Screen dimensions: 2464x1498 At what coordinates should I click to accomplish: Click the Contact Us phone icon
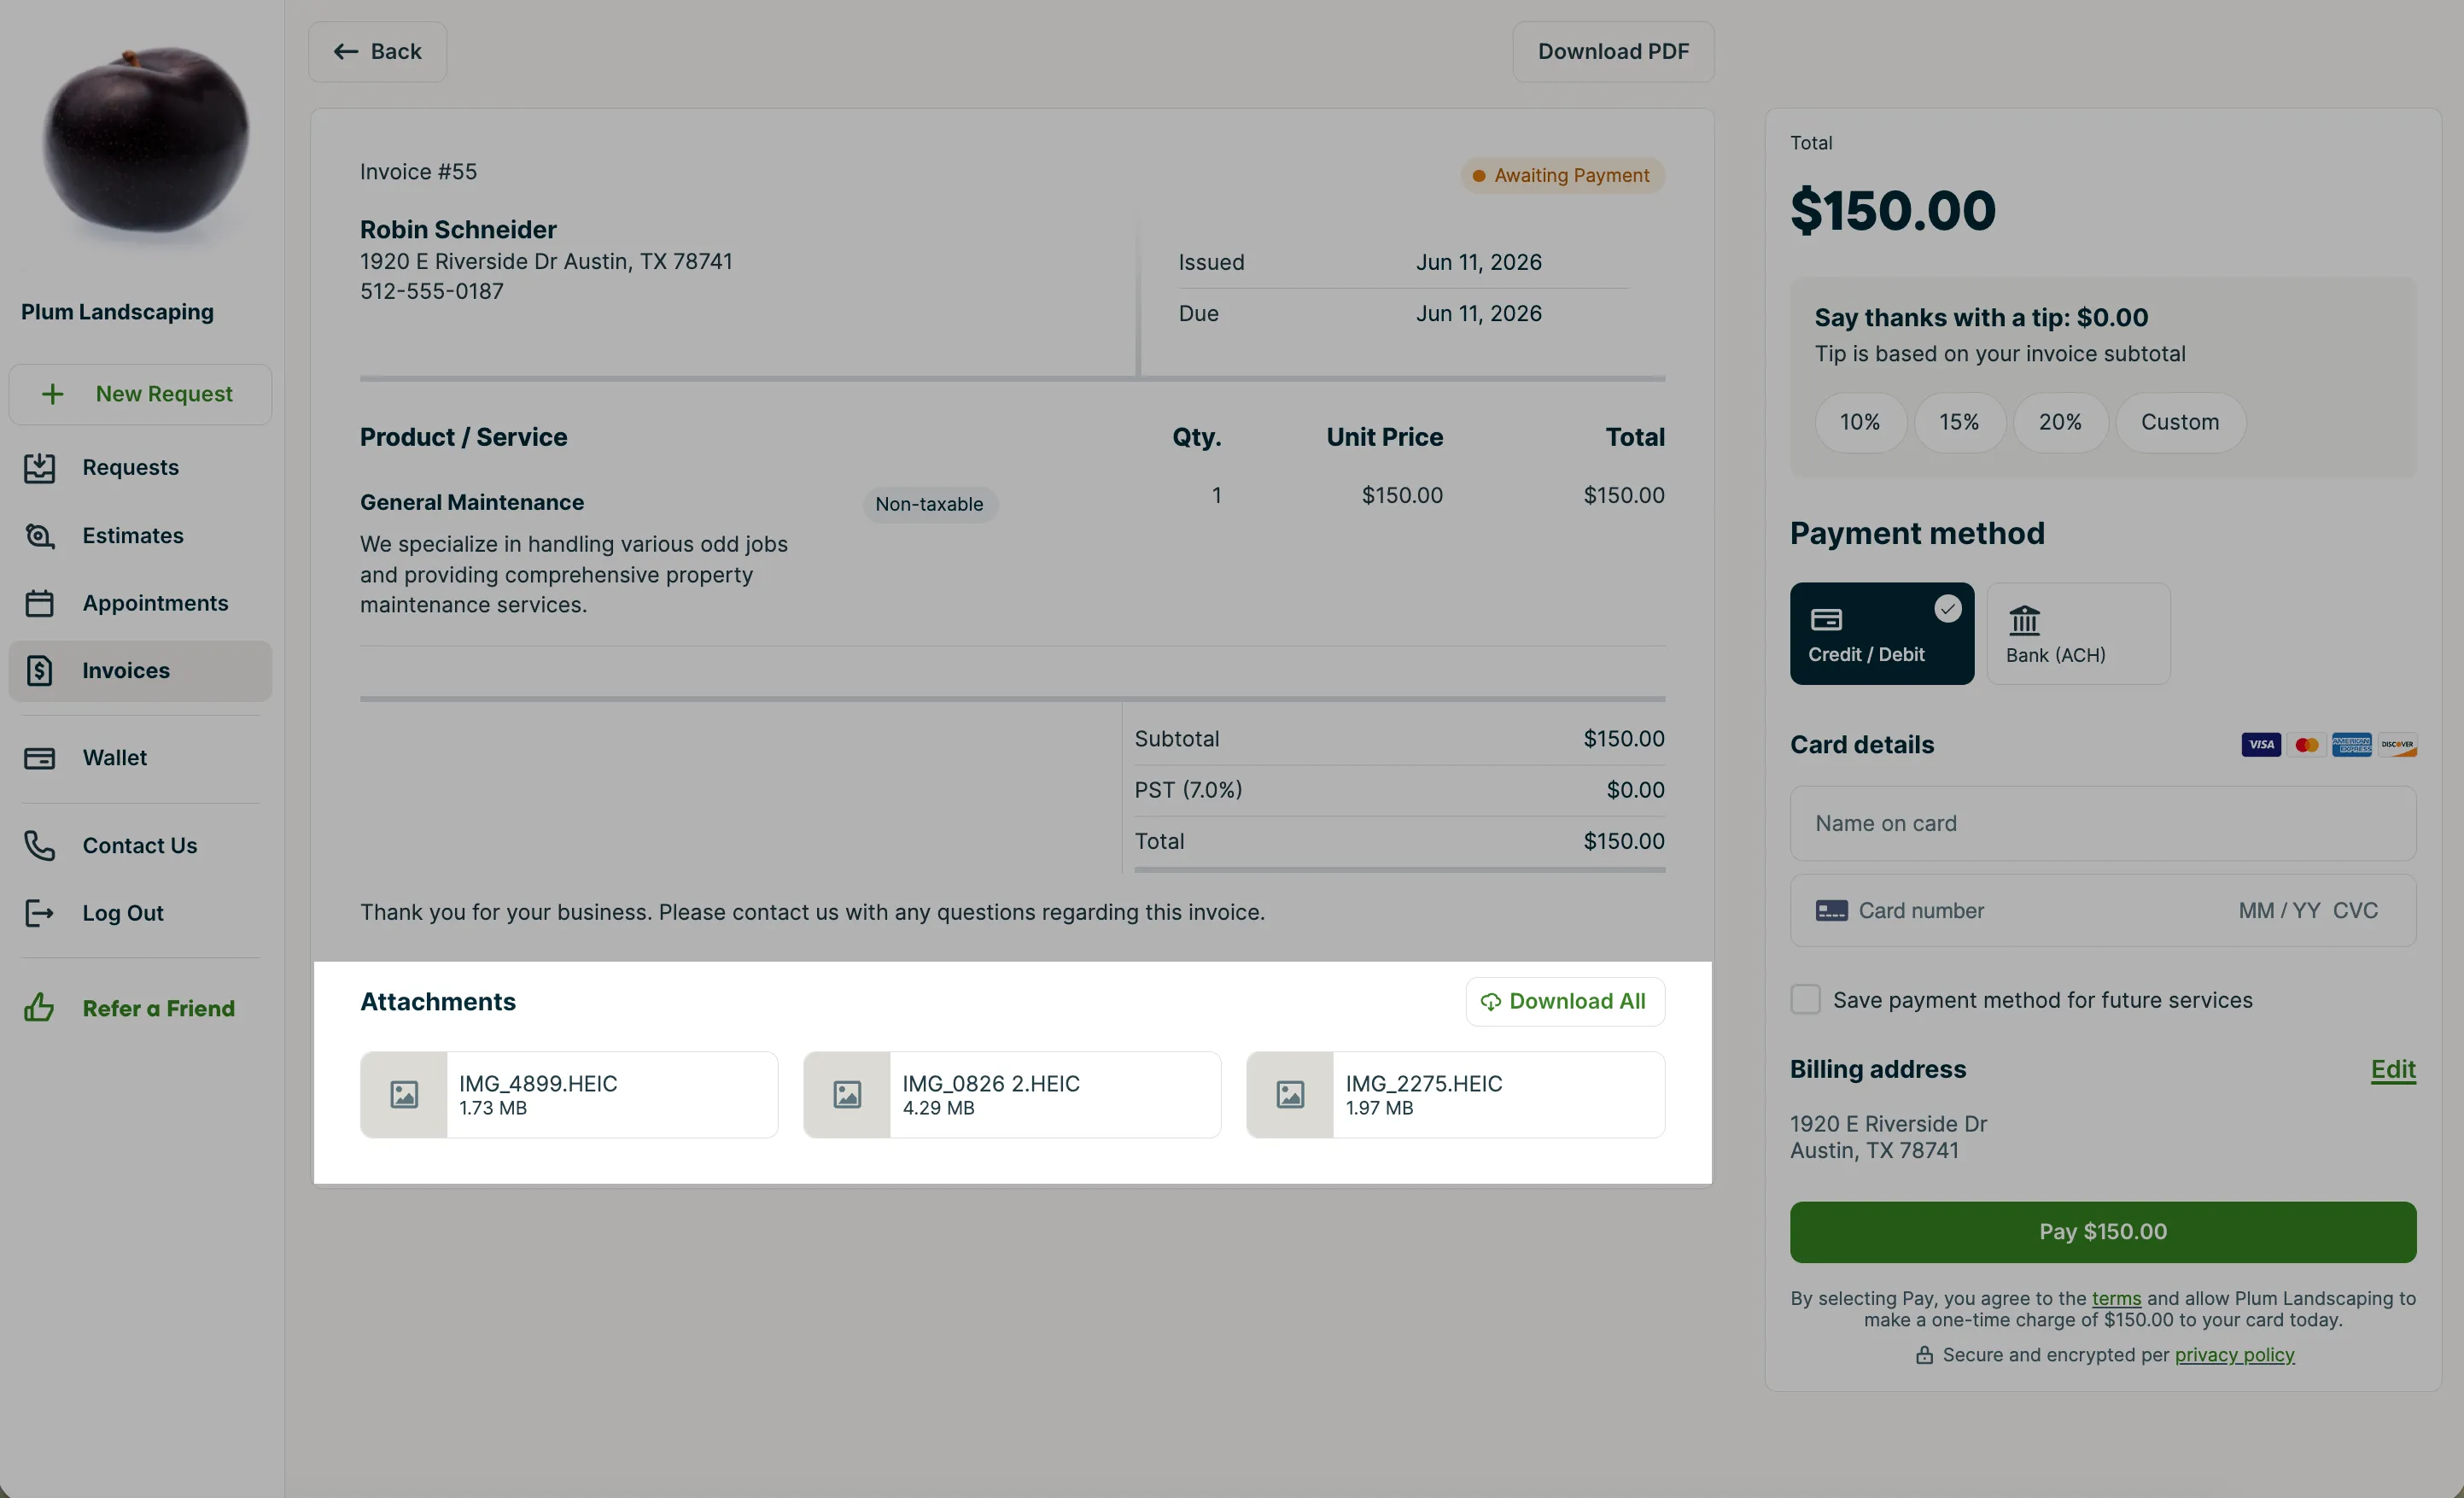tap(39, 846)
